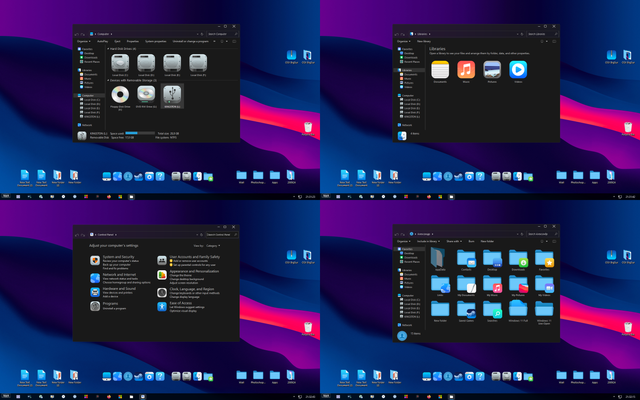Open the Include in library dropdown
Viewport: 640px width, 400px height.
click(x=428, y=241)
